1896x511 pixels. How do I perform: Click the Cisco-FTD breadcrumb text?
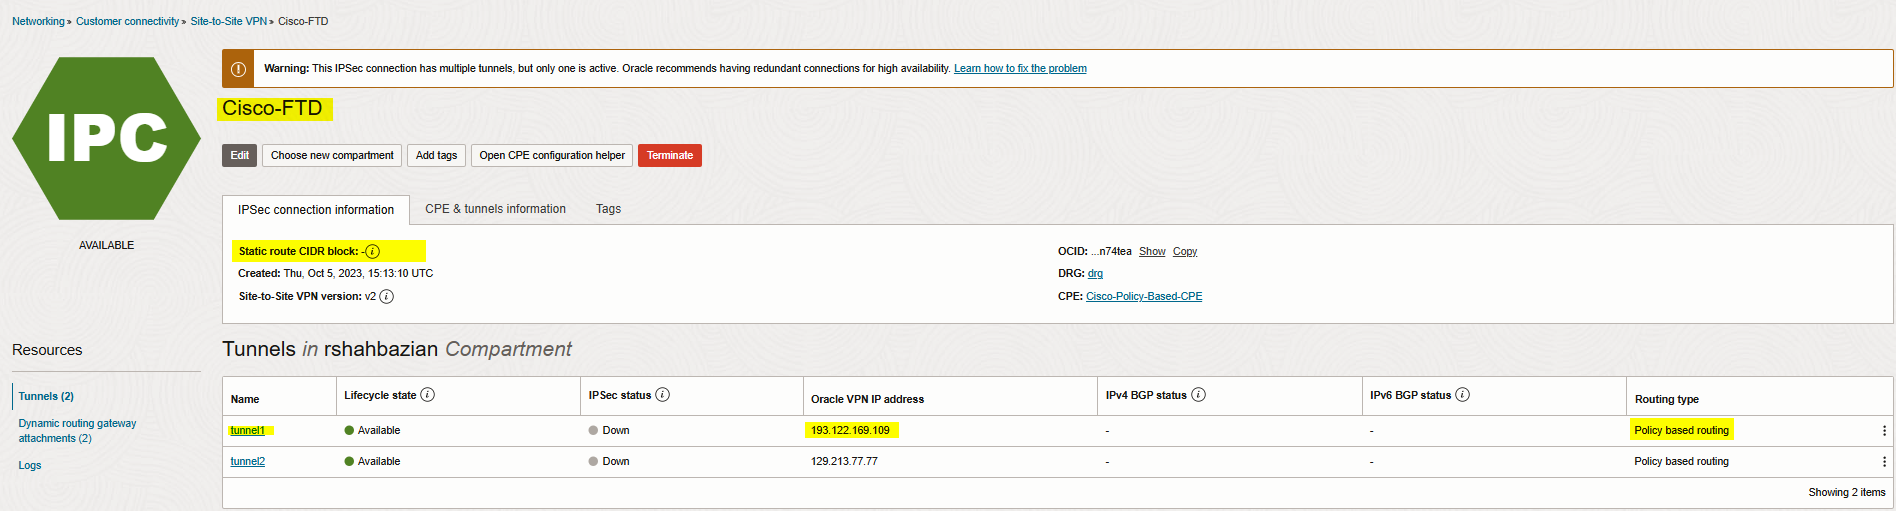click(x=303, y=21)
